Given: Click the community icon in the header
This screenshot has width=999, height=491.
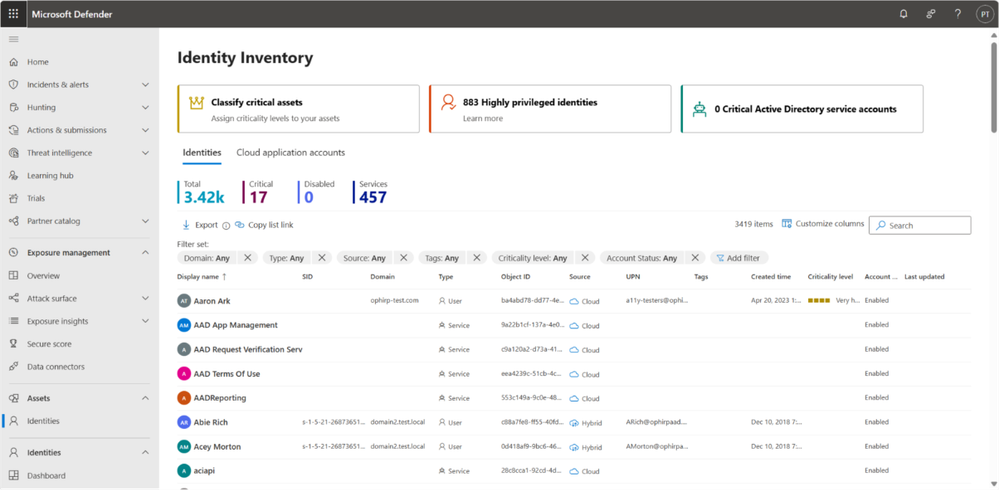Looking at the screenshot, I should pyautogui.click(x=930, y=14).
